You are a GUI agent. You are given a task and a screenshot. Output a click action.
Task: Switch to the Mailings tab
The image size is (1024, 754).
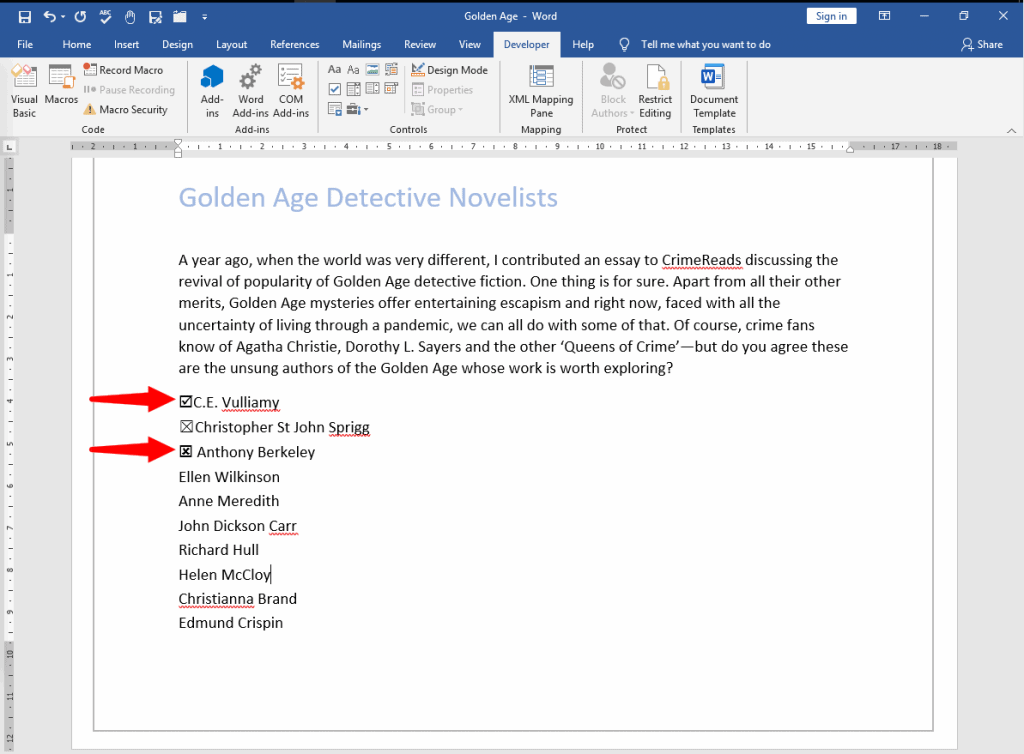tap(361, 44)
